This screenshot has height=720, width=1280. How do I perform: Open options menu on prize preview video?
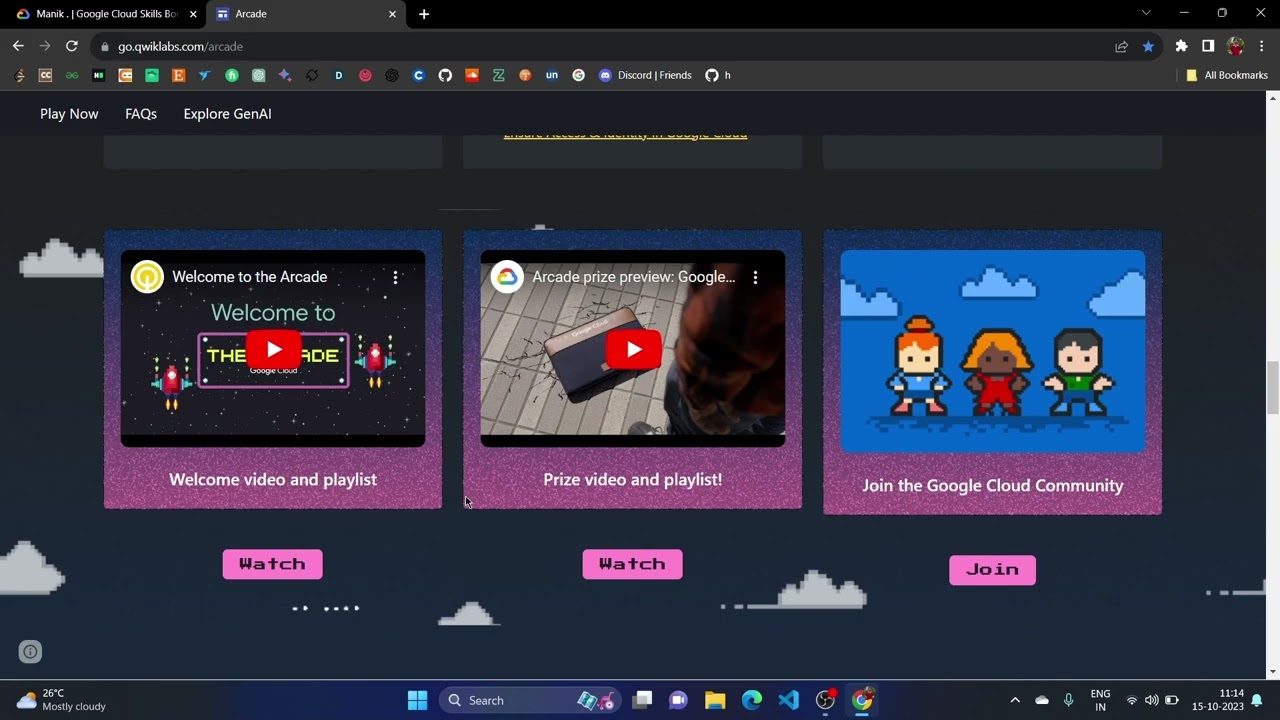(755, 277)
